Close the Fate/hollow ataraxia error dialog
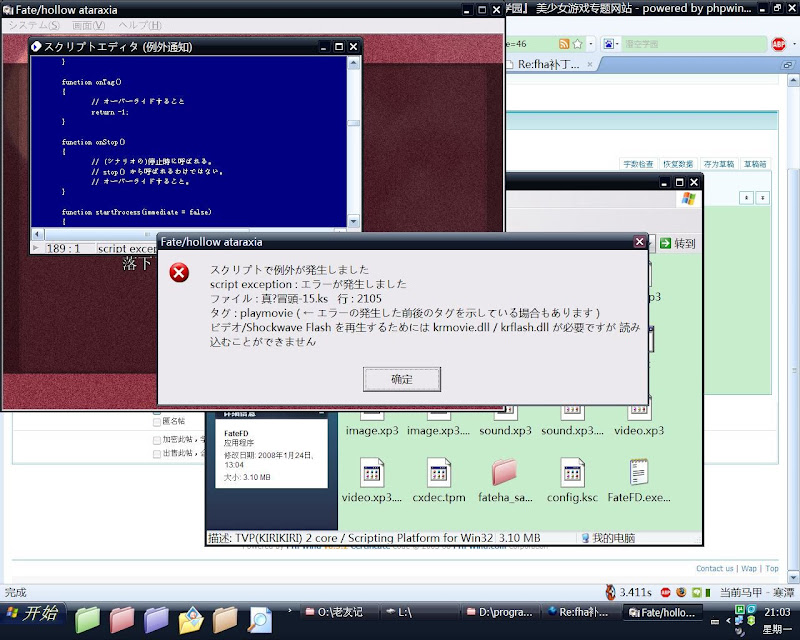 (639, 242)
